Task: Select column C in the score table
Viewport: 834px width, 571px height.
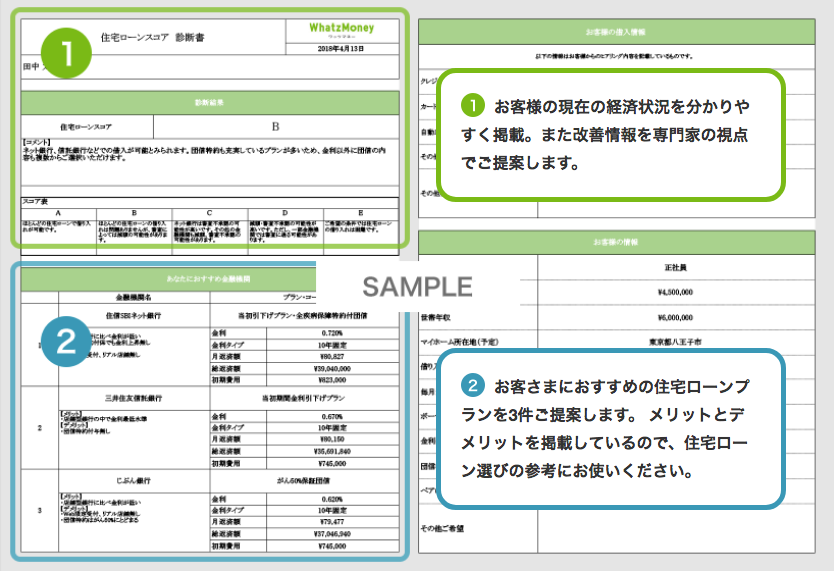Action: click(210, 213)
